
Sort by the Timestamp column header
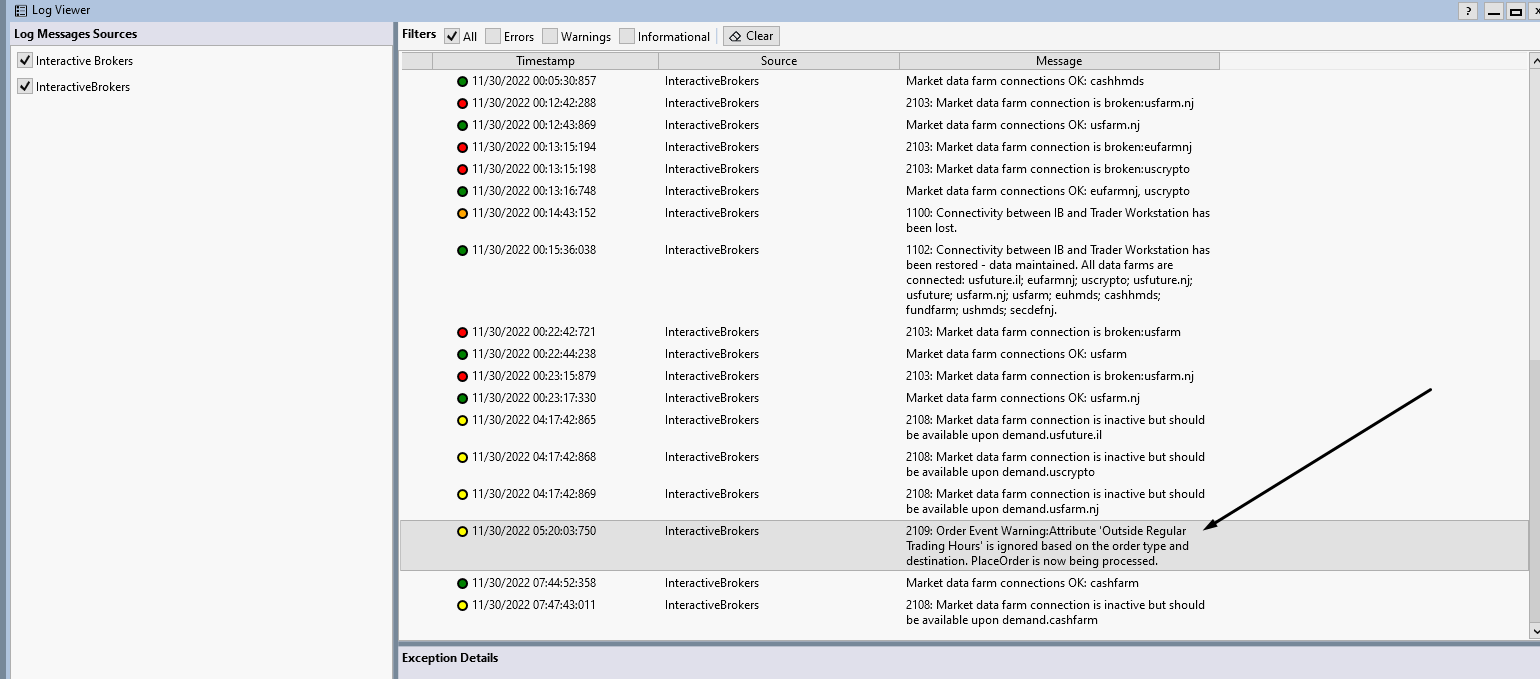pos(545,61)
